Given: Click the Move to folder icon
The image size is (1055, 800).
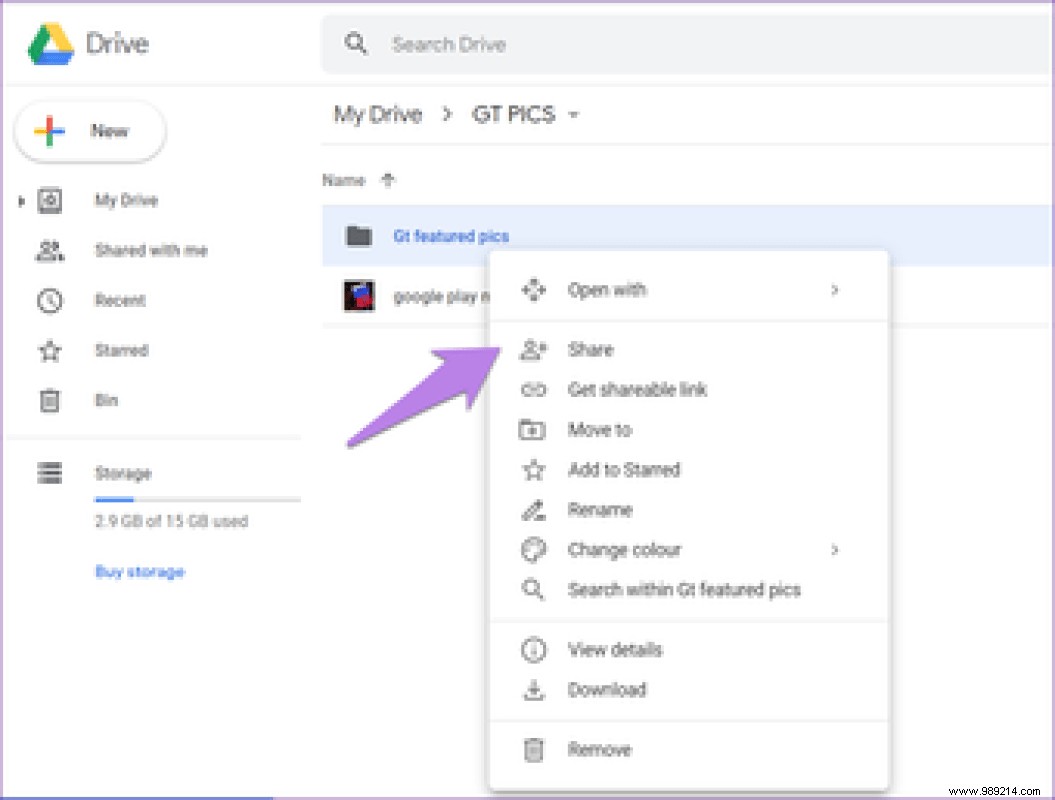Looking at the screenshot, I should [534, 429].
